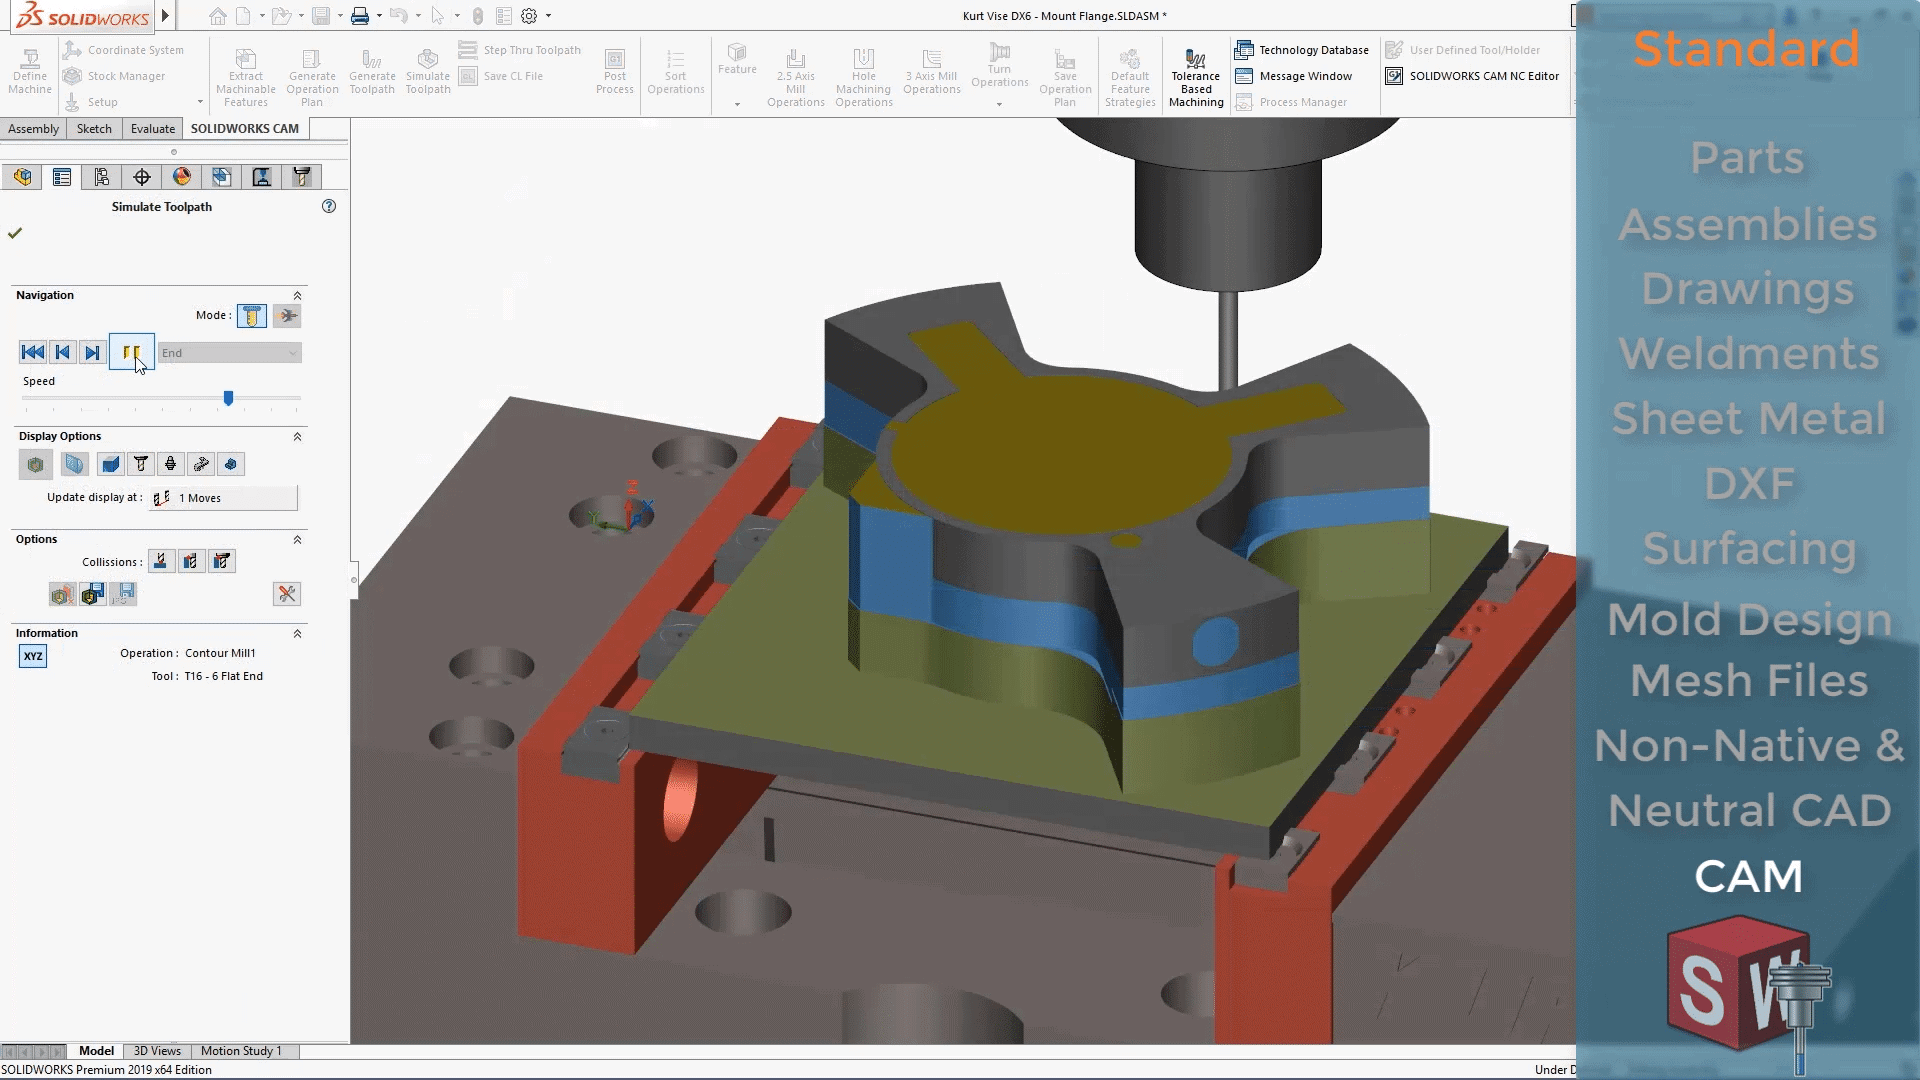Screen dimensions: 1920x1080
Task: Enable the second collision display option
Action: click(190, 560)
